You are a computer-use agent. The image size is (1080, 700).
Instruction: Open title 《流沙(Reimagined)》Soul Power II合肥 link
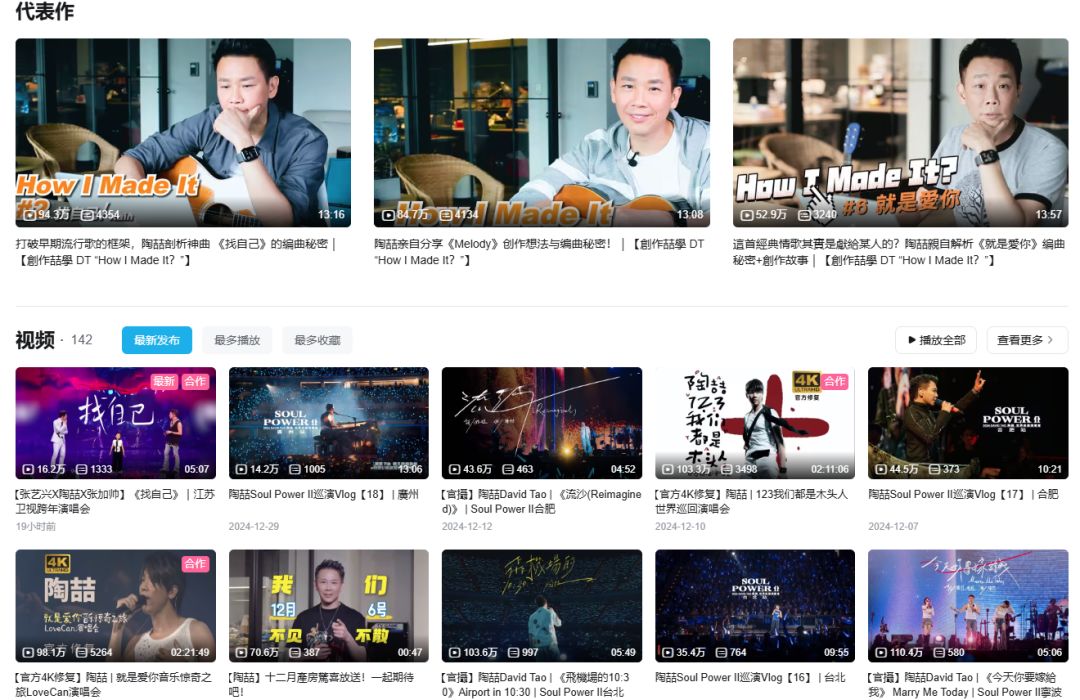coord(541,502)
